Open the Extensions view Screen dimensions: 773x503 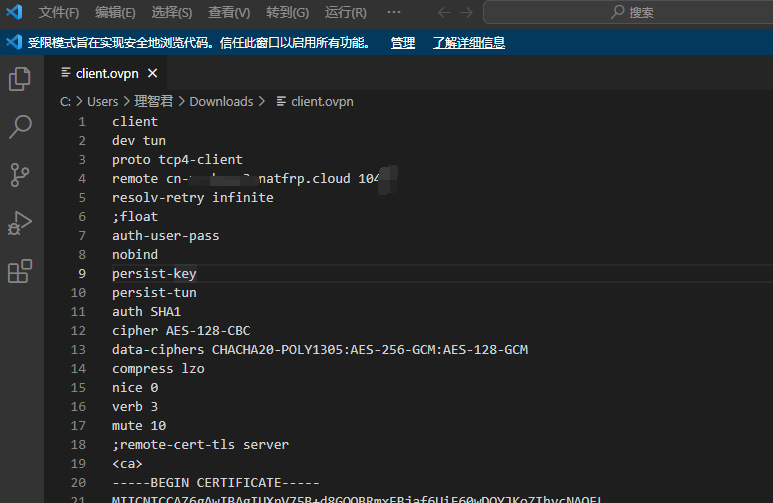tap(20, 271)
